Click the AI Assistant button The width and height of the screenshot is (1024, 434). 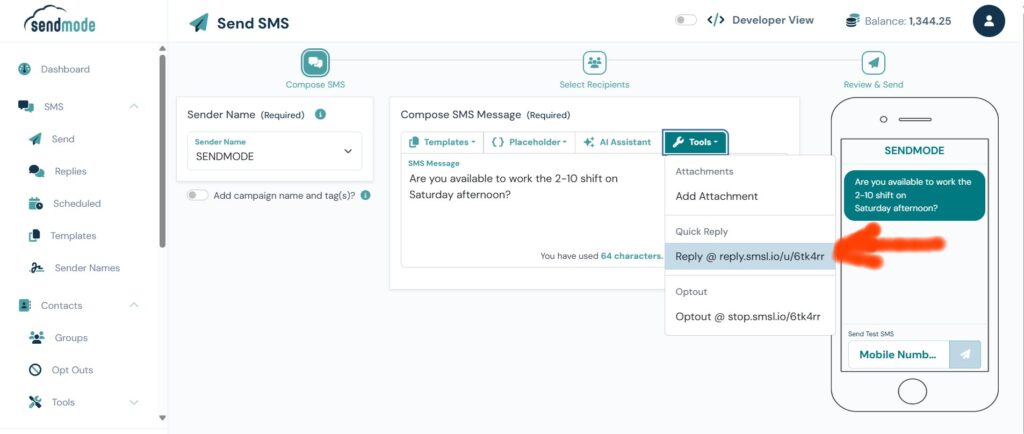[618, 142]
